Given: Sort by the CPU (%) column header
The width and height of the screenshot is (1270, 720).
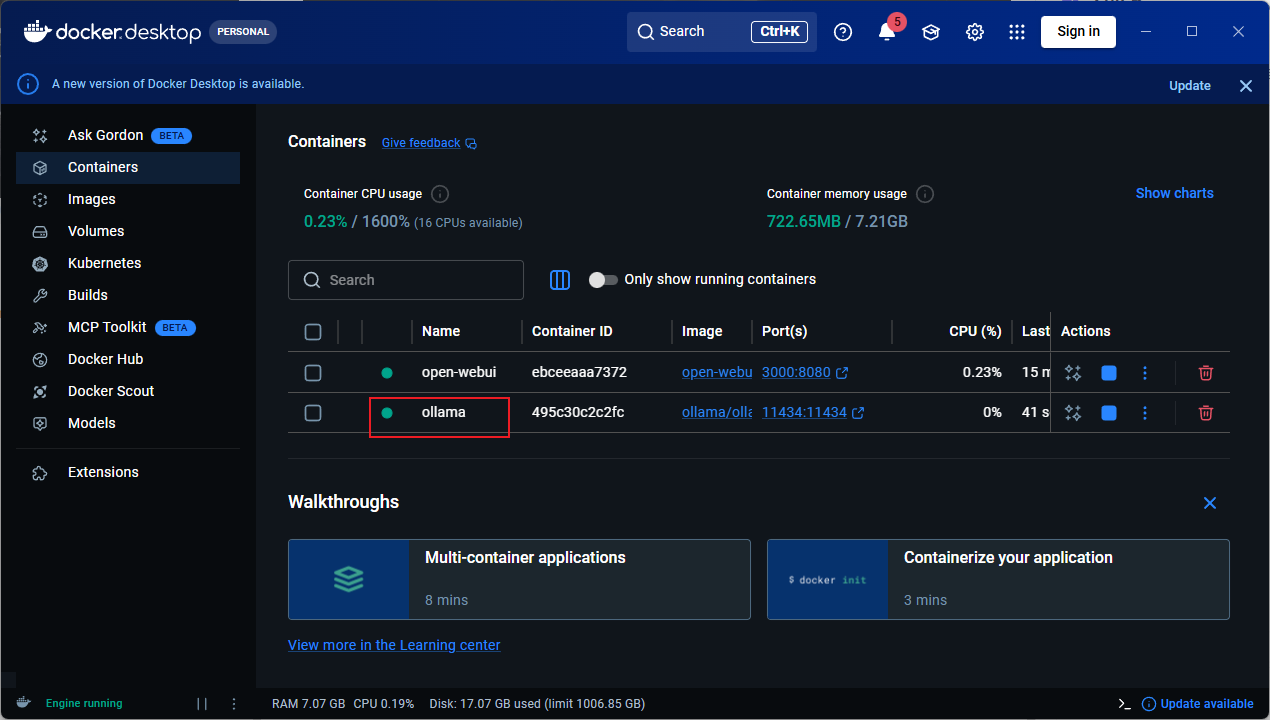Looking at the screenshot, I should coord(975,331).
